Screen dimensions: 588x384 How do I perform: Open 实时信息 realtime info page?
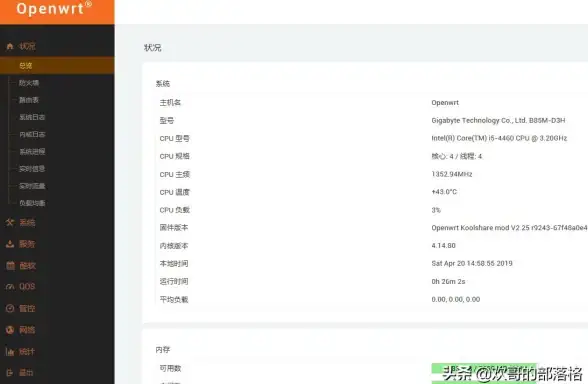pyautogui.click(x=32, y=169)
